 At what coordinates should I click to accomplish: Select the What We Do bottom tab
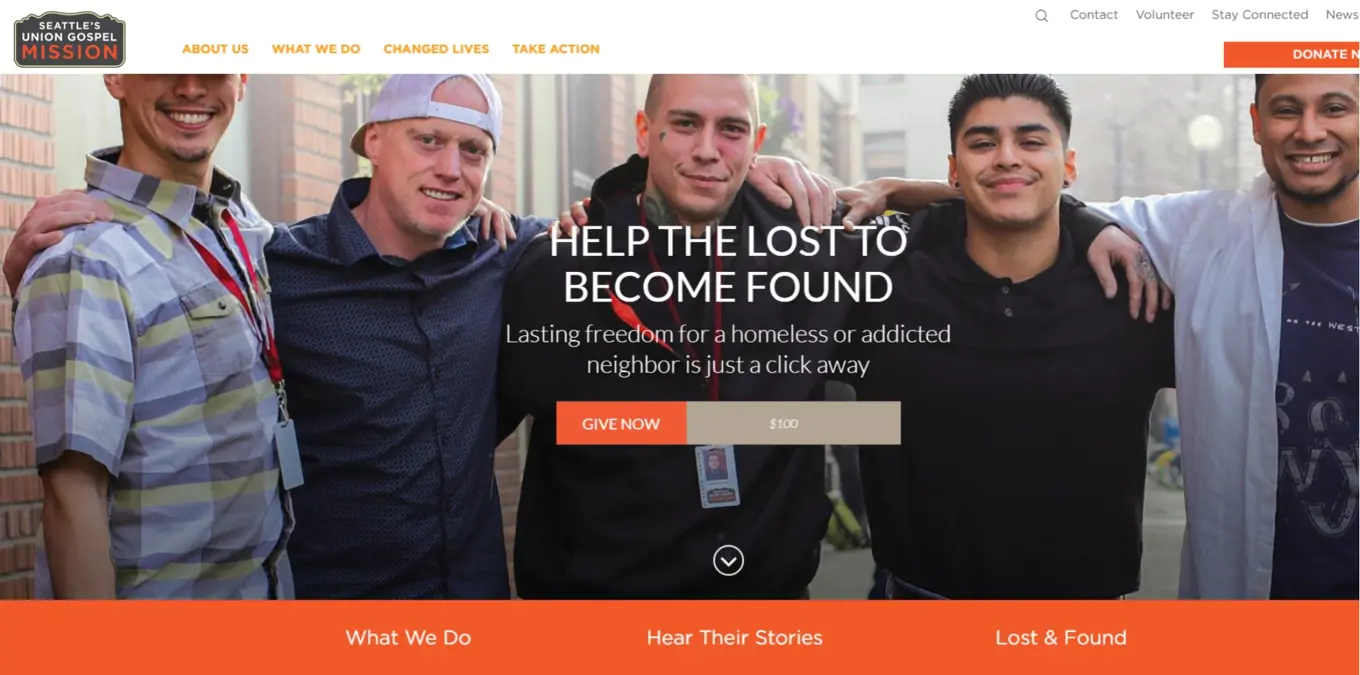point(408,638)
